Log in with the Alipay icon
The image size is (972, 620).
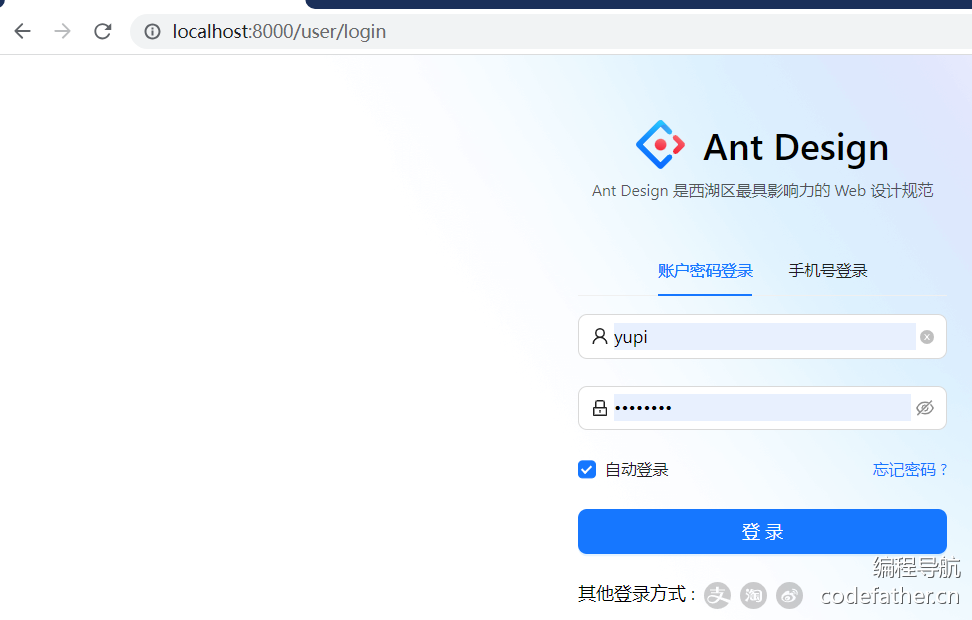[x=717, y=596]
